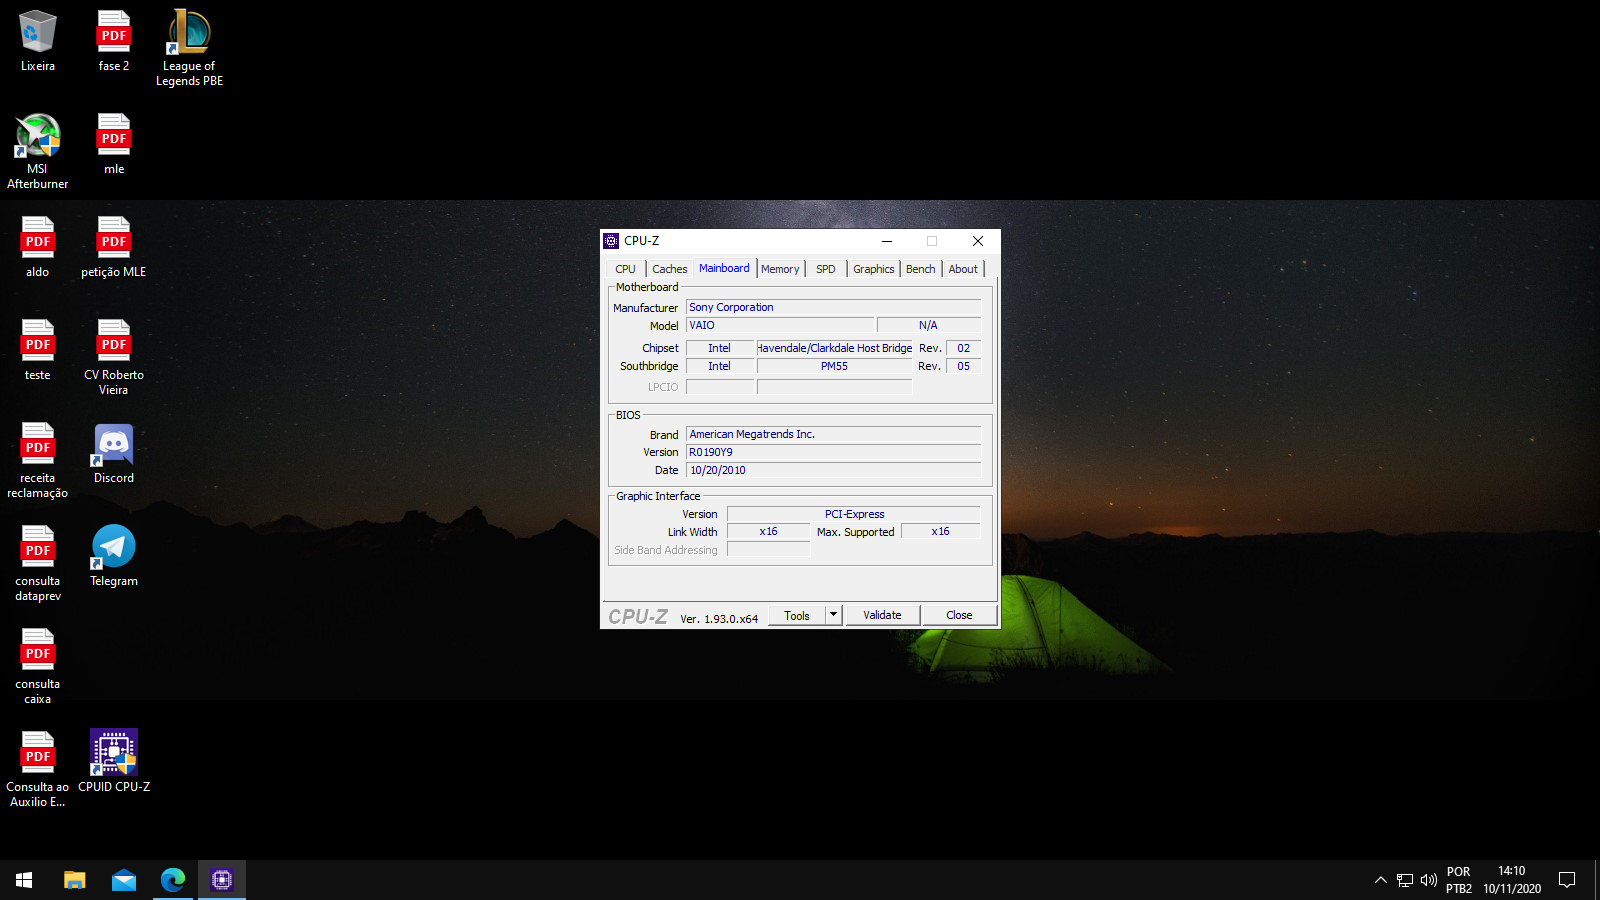This screenshot has height=900, width=1600.
Task: Click the Close button in CPU-Z
Action: coord(959,615)
